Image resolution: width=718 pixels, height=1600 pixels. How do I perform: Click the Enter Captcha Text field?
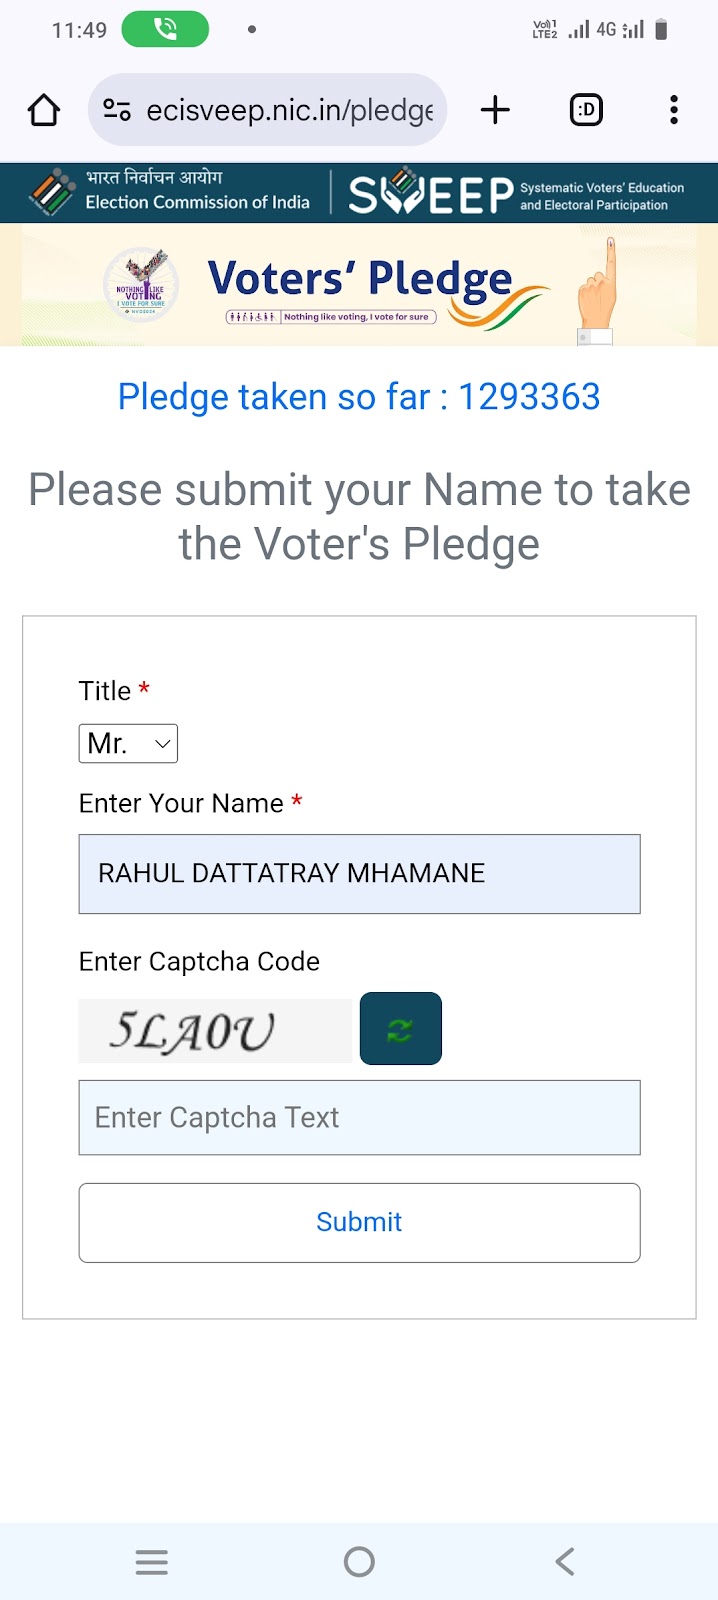pyautogui.click(x=360, y=1118)
